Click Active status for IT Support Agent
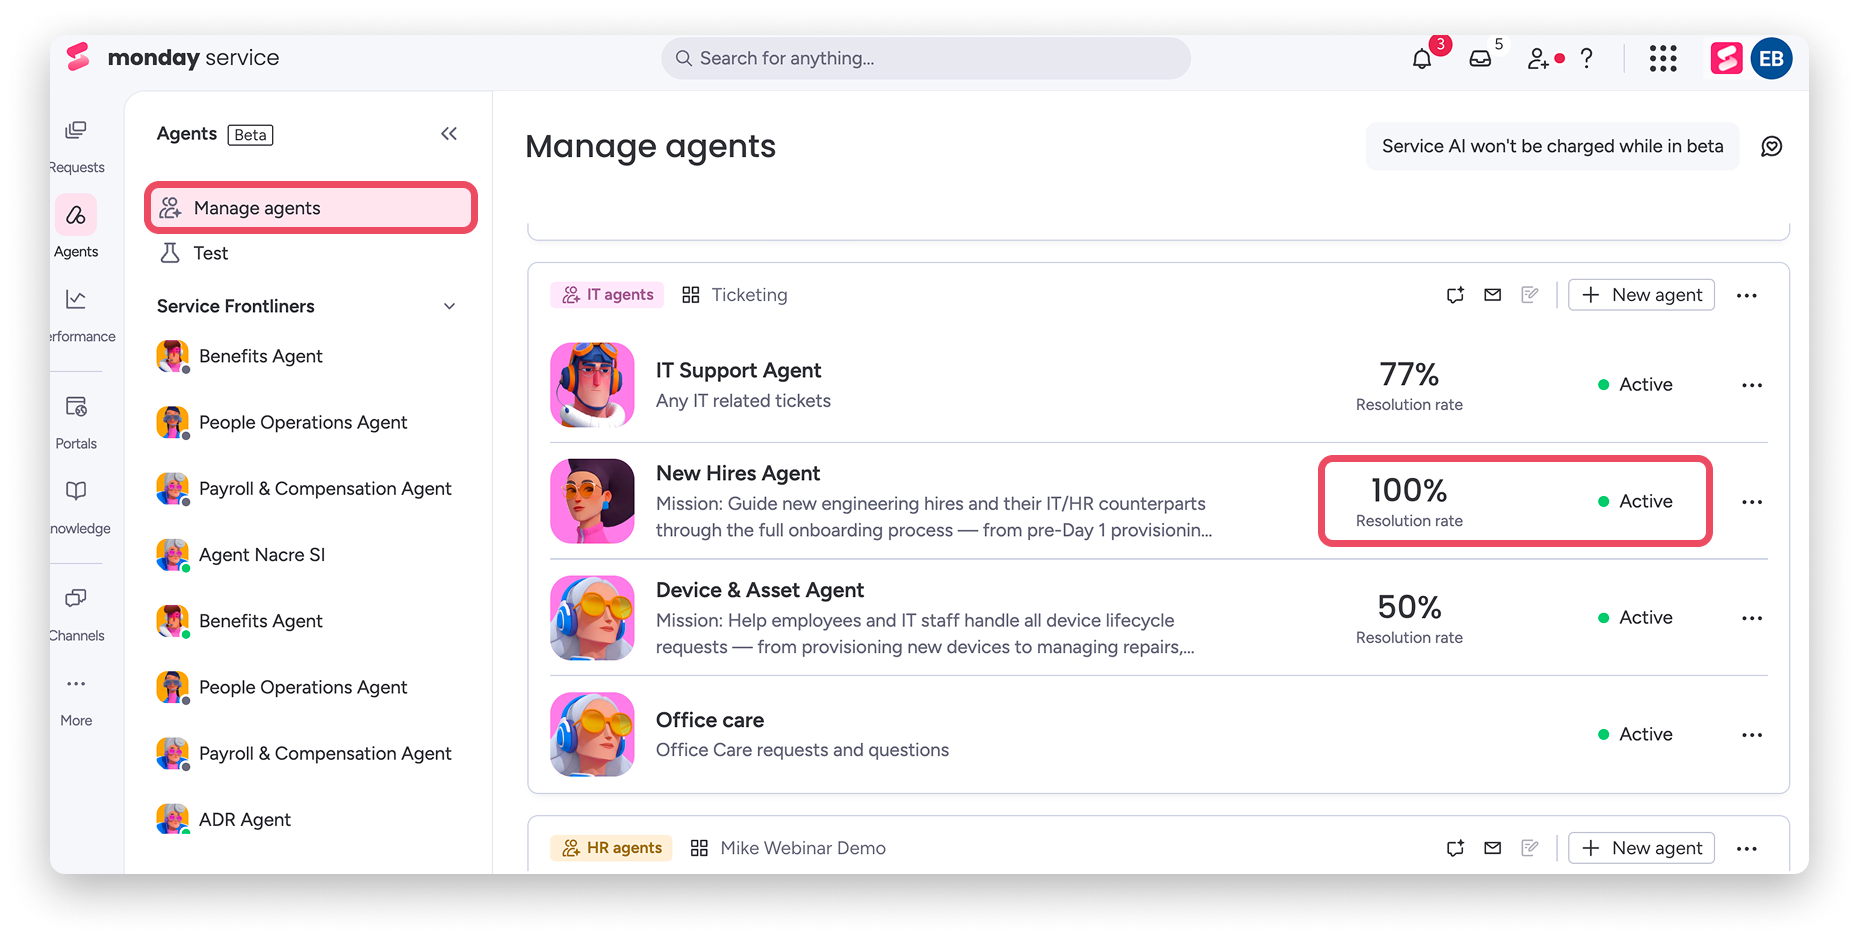Screen dimensions: 1859x939 [x=1635, y=385]
